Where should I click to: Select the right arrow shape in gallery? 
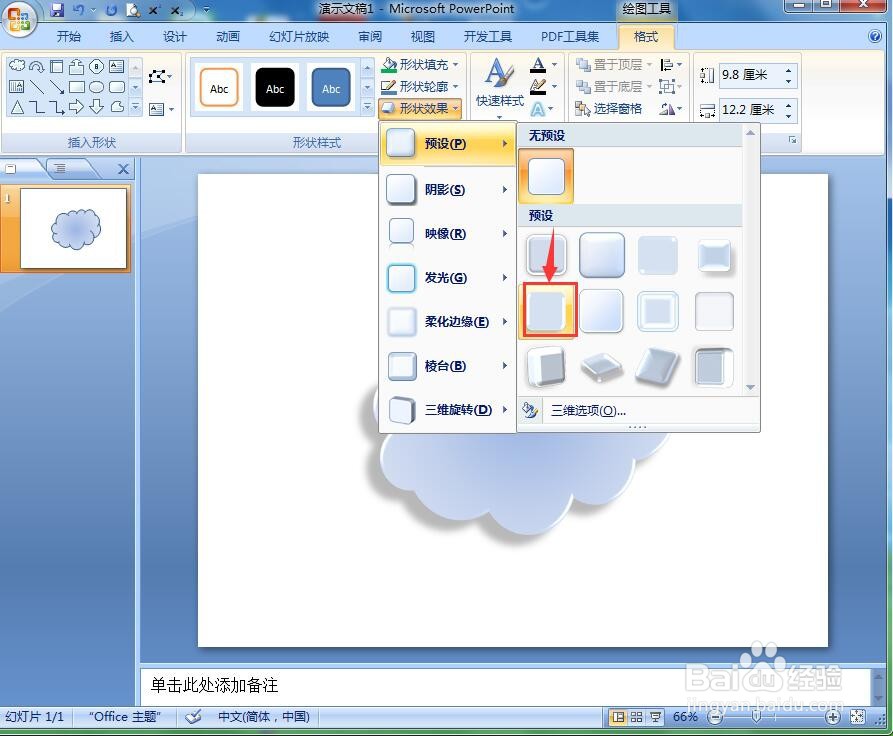tap(77, 107)
